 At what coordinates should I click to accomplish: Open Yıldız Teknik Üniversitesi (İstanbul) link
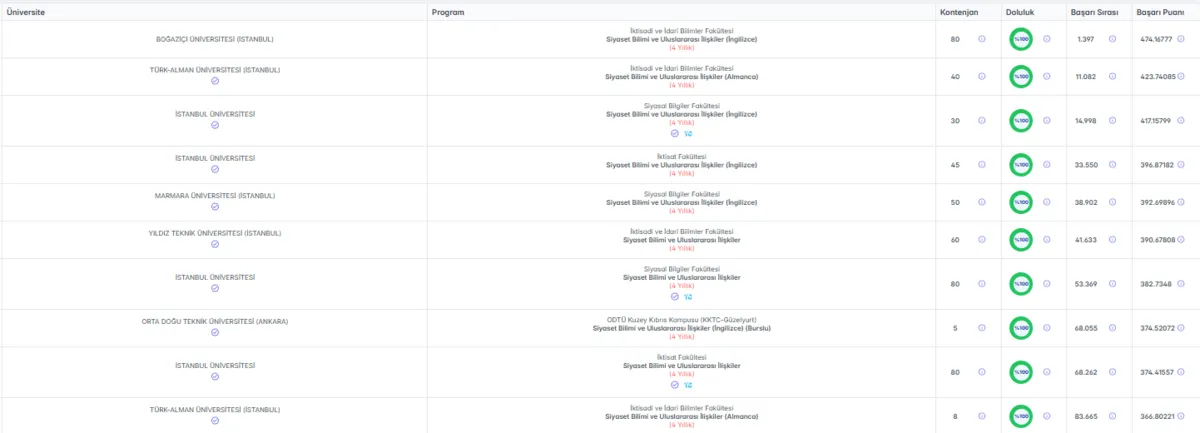215,233
